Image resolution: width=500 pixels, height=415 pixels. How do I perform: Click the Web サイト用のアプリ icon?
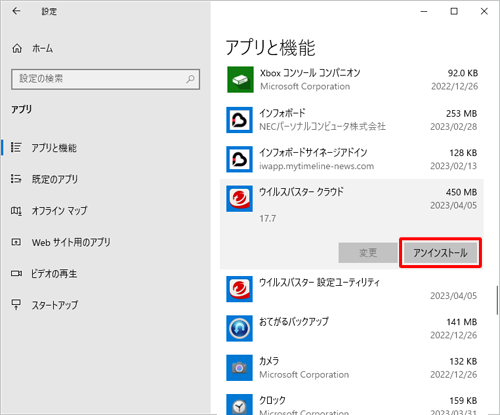16,242
